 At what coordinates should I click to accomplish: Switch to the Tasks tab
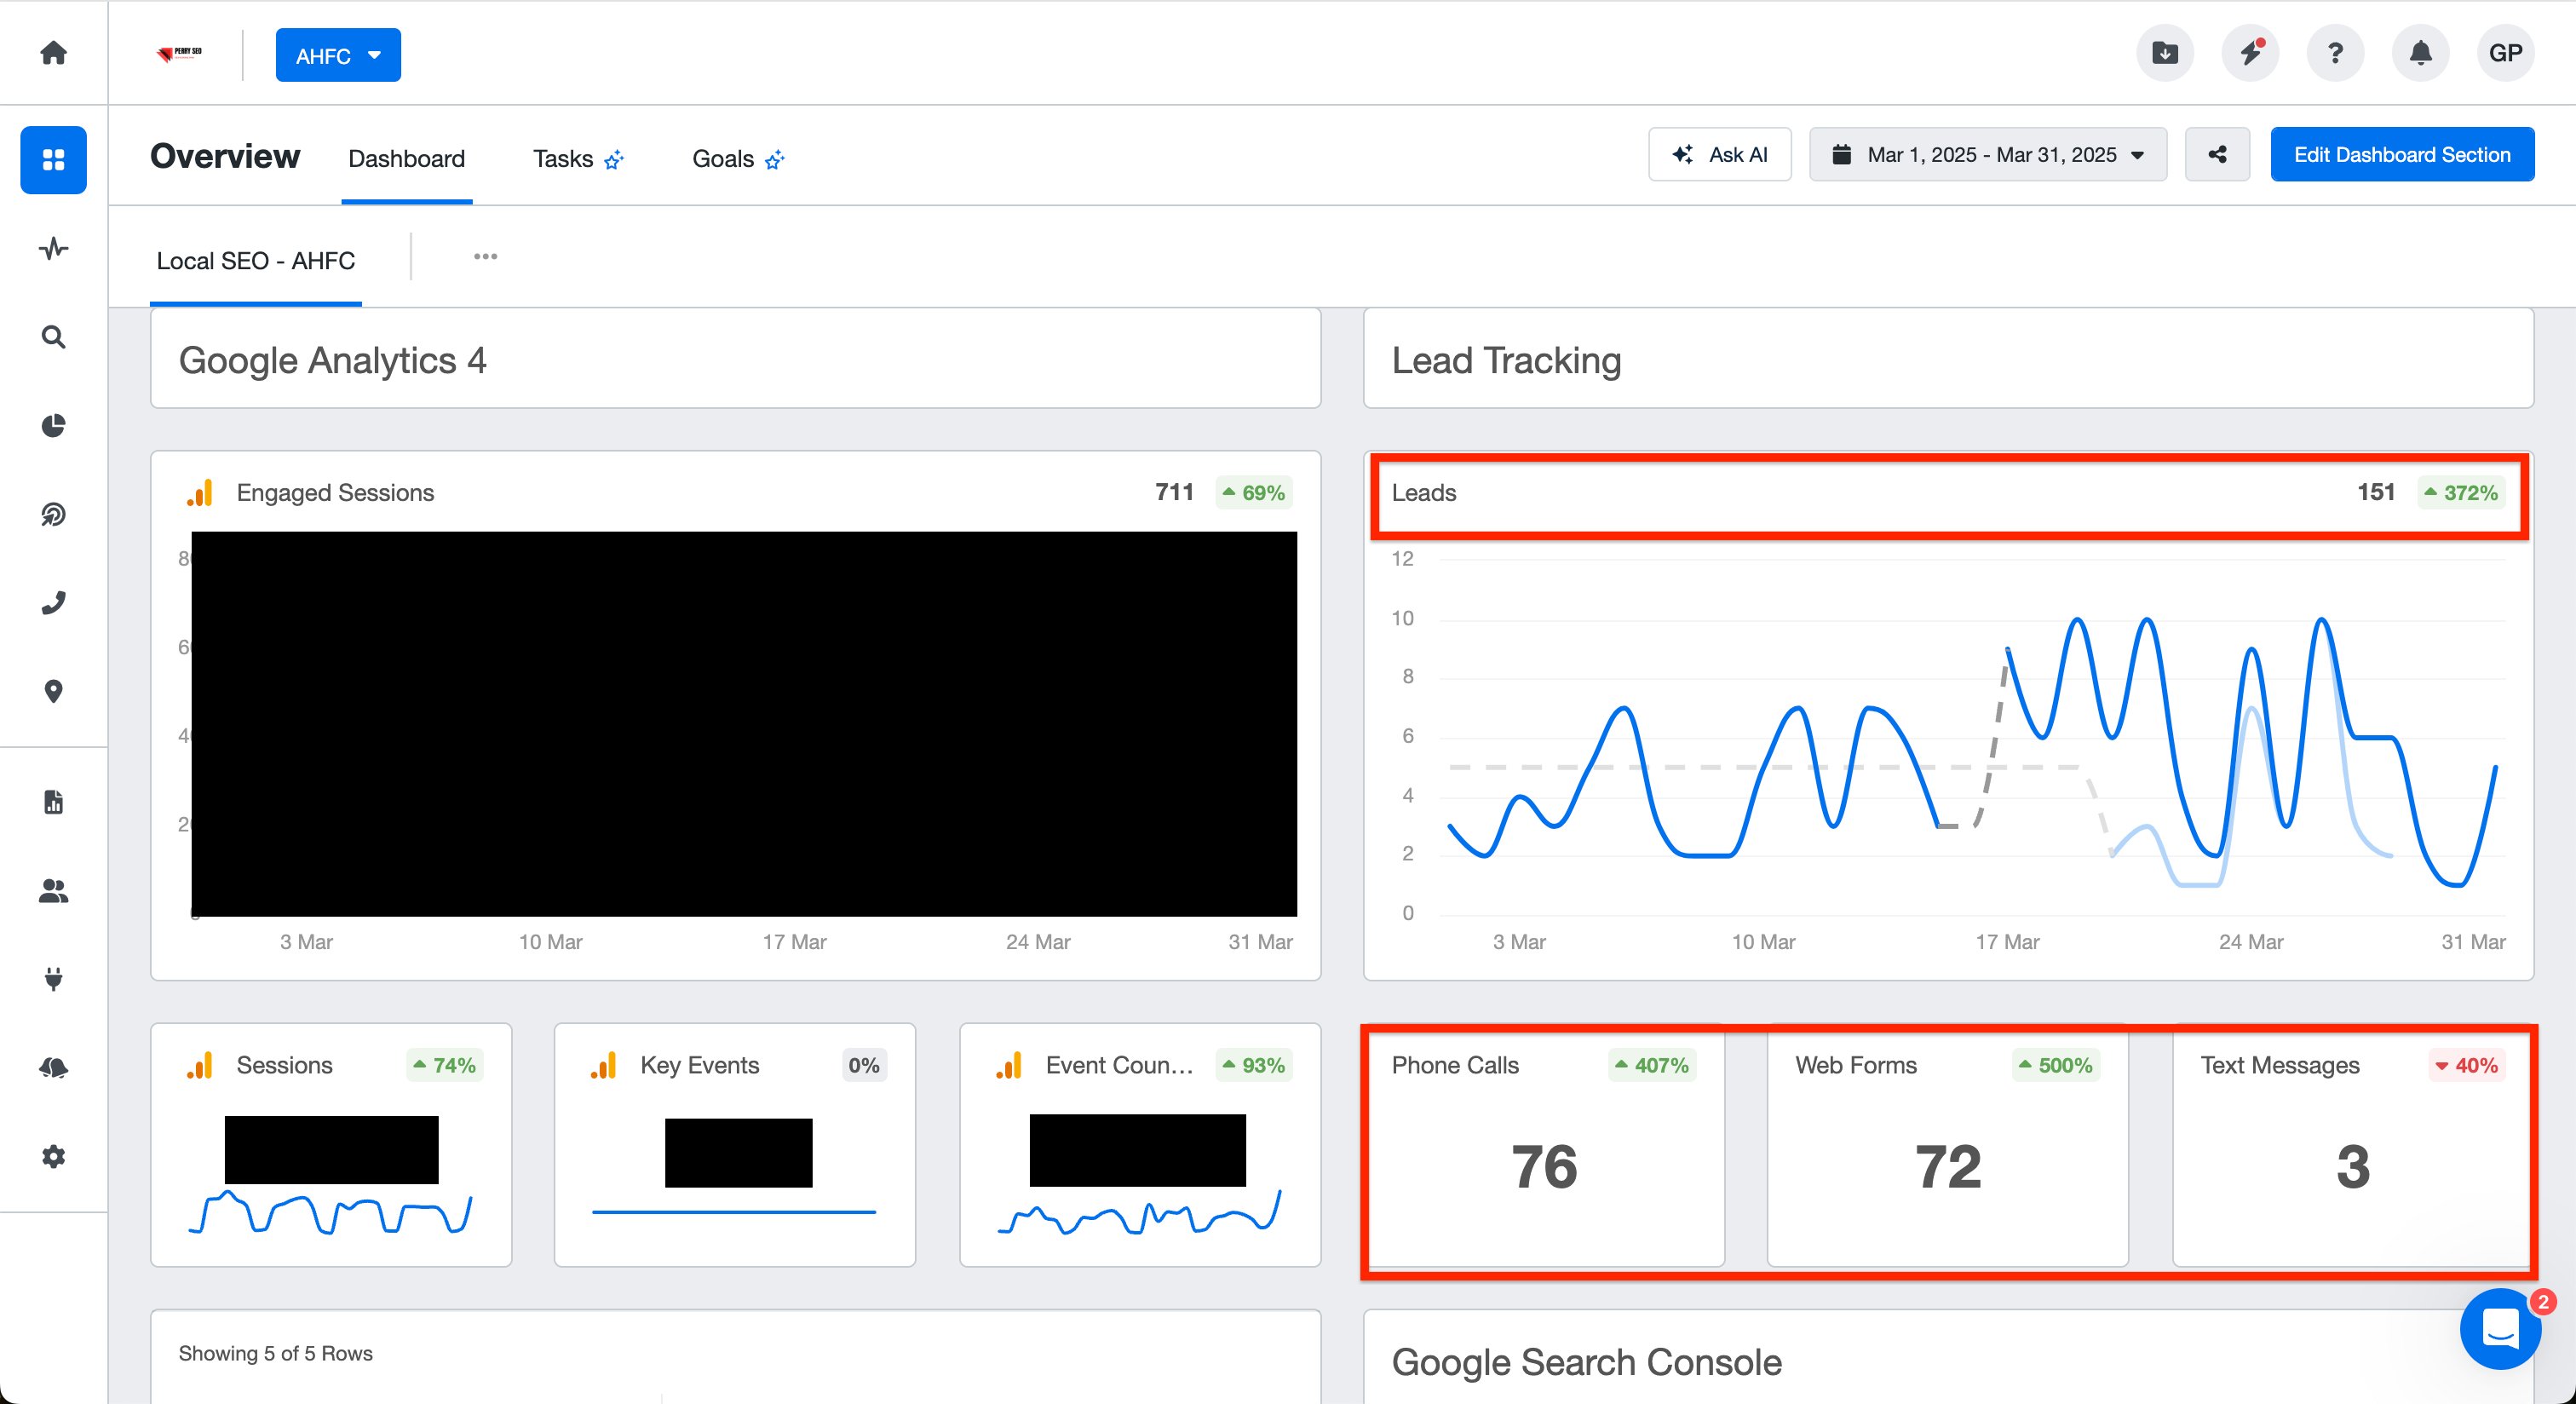tap(578, 159)
